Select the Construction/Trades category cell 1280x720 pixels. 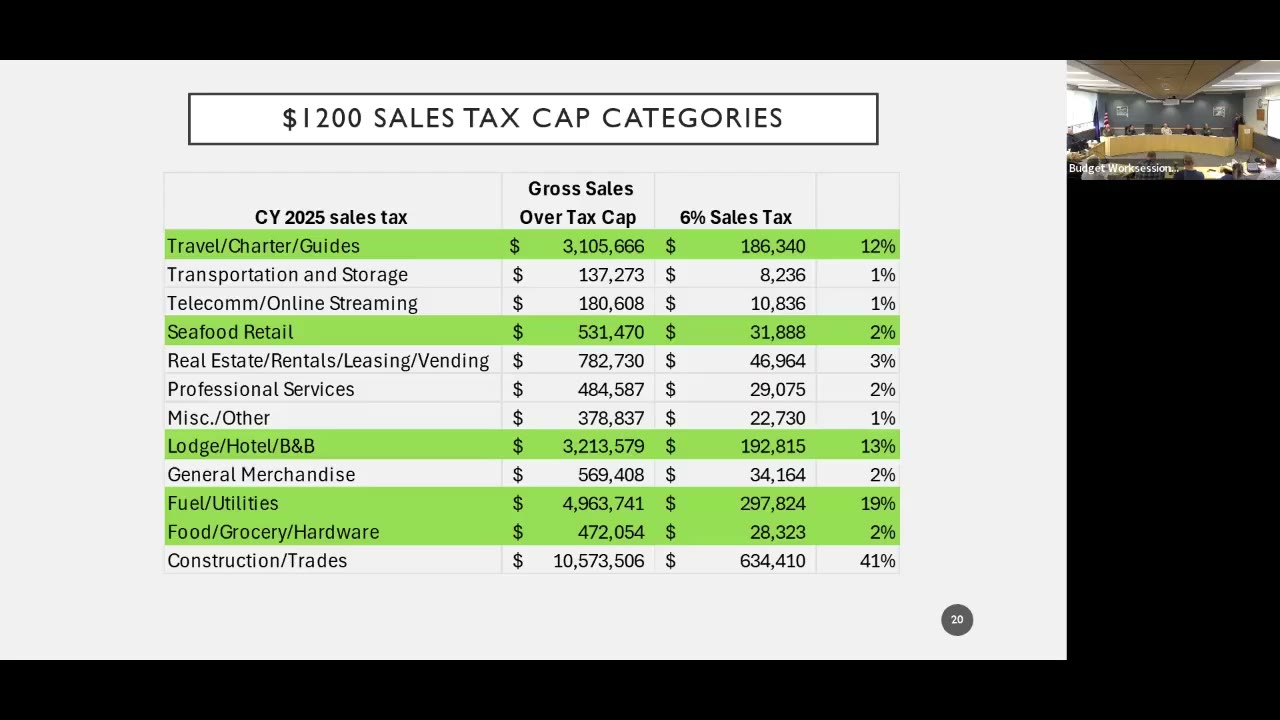point(257,561)
